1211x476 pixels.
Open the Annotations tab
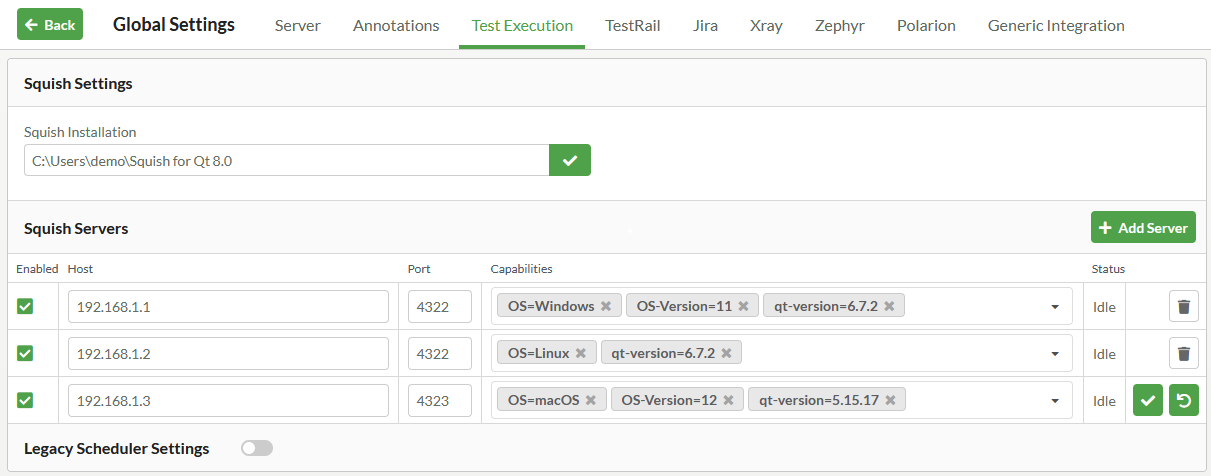[396, 25]
